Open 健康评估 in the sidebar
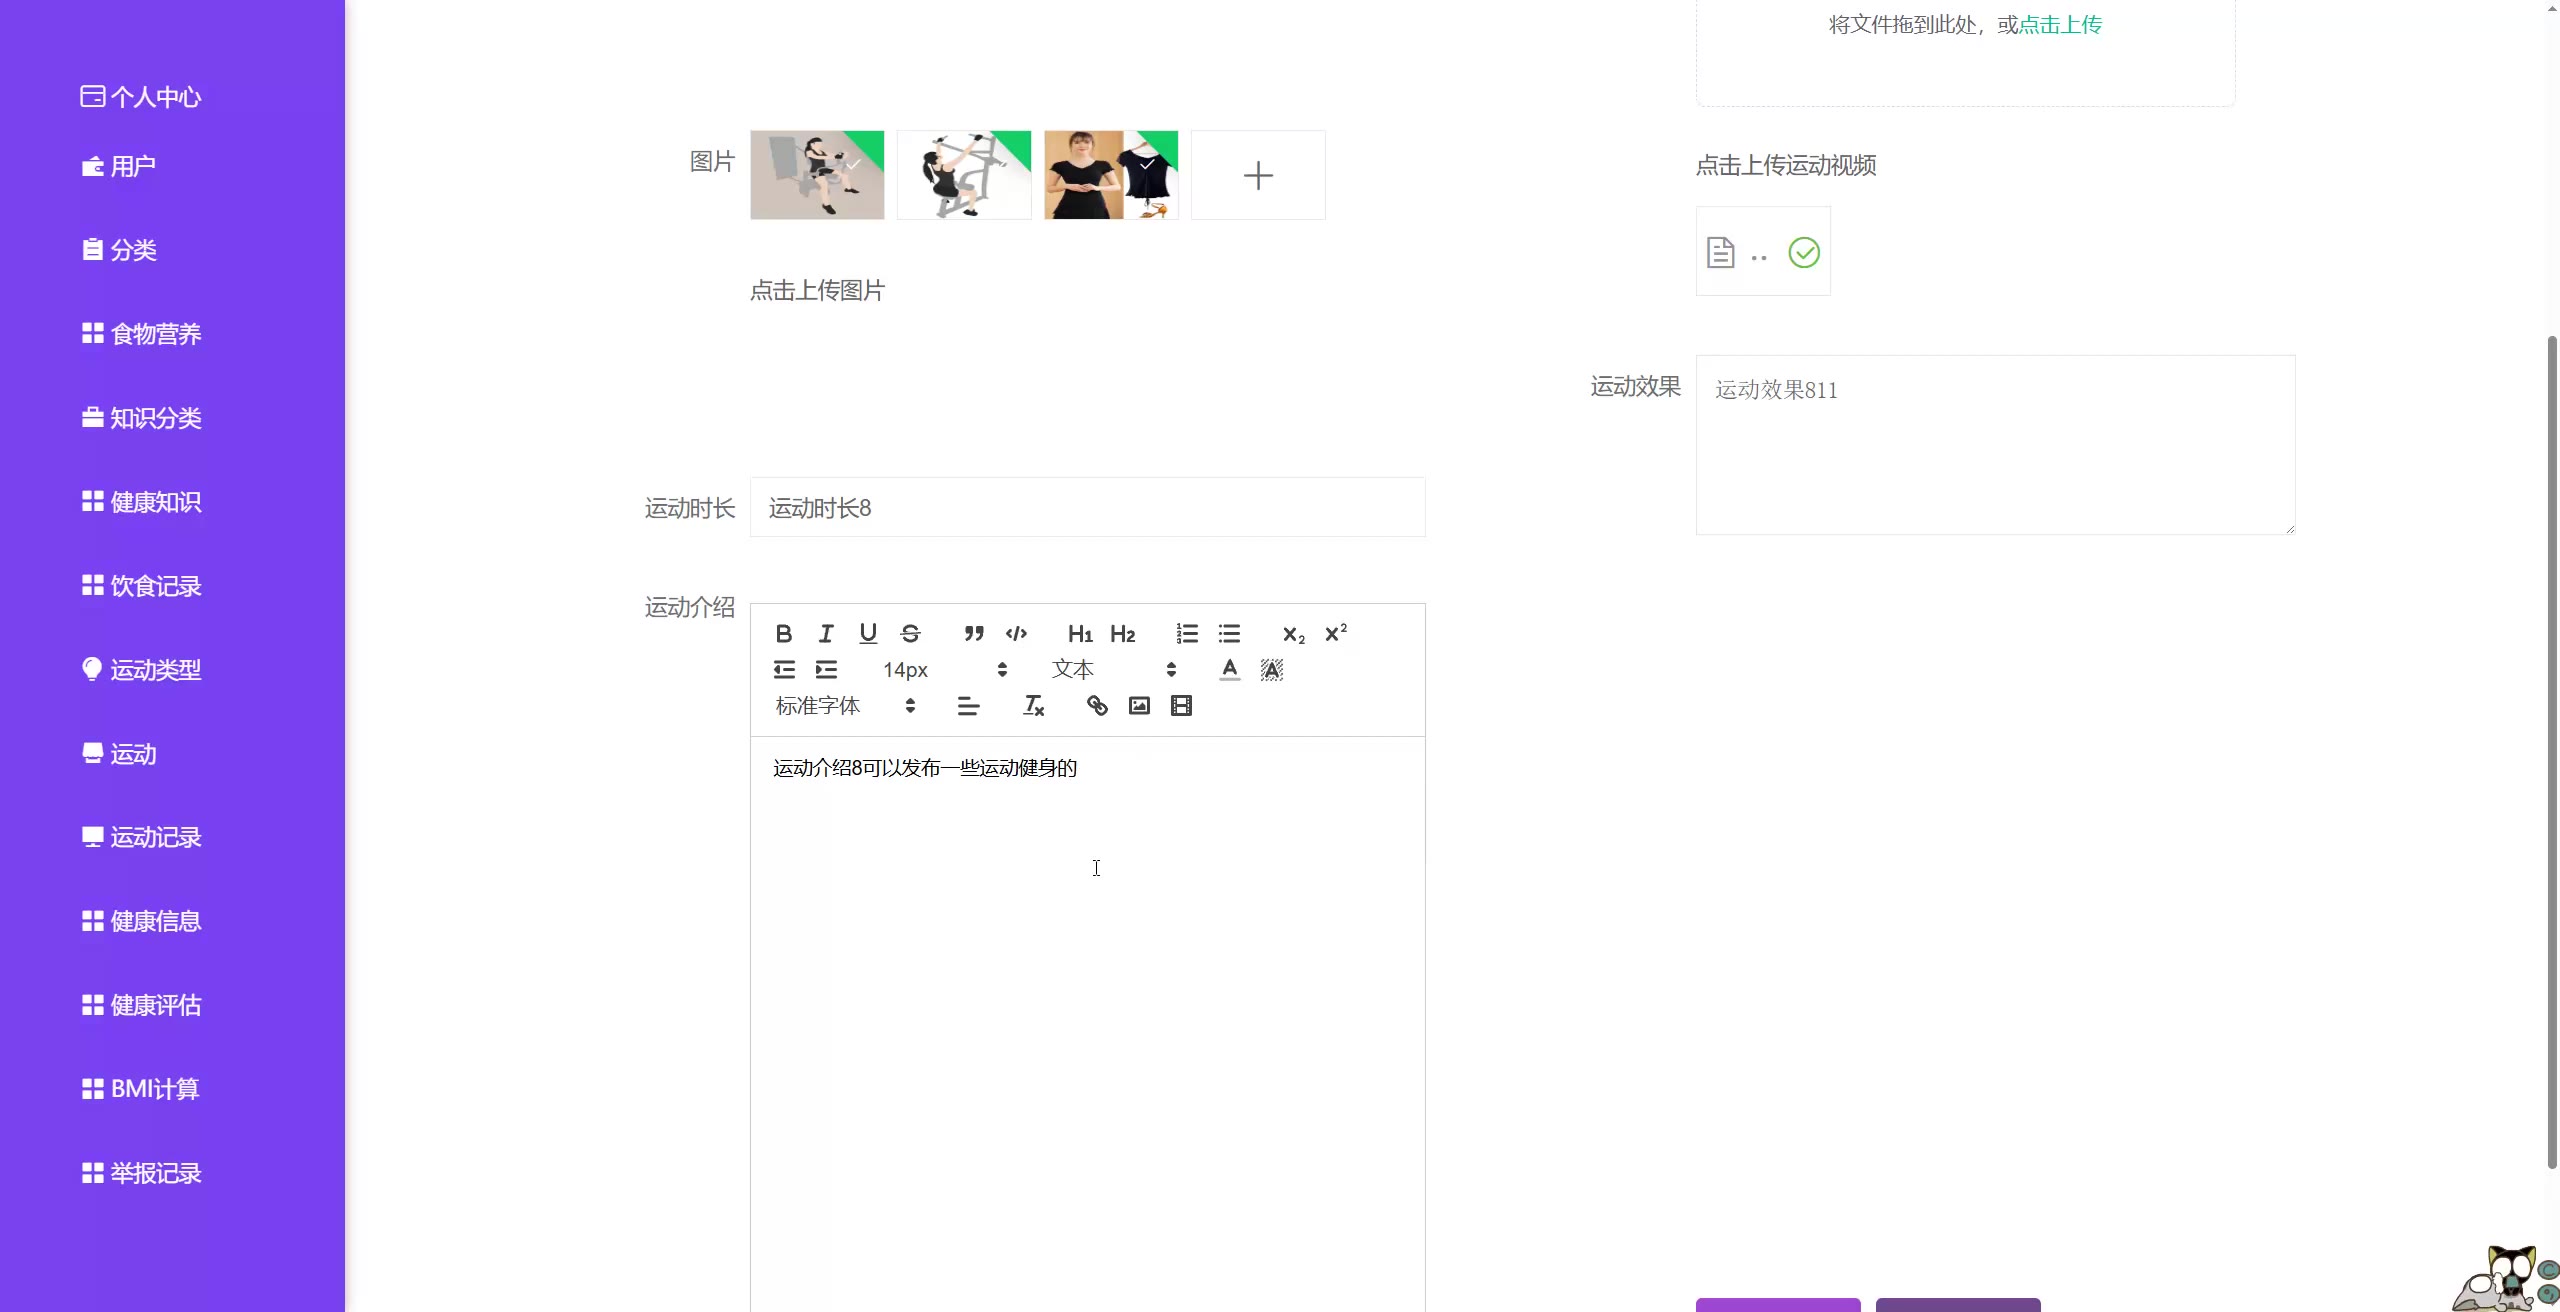The width and height of the screenshot is (2560, 1312). click(x=155, y=1005)
